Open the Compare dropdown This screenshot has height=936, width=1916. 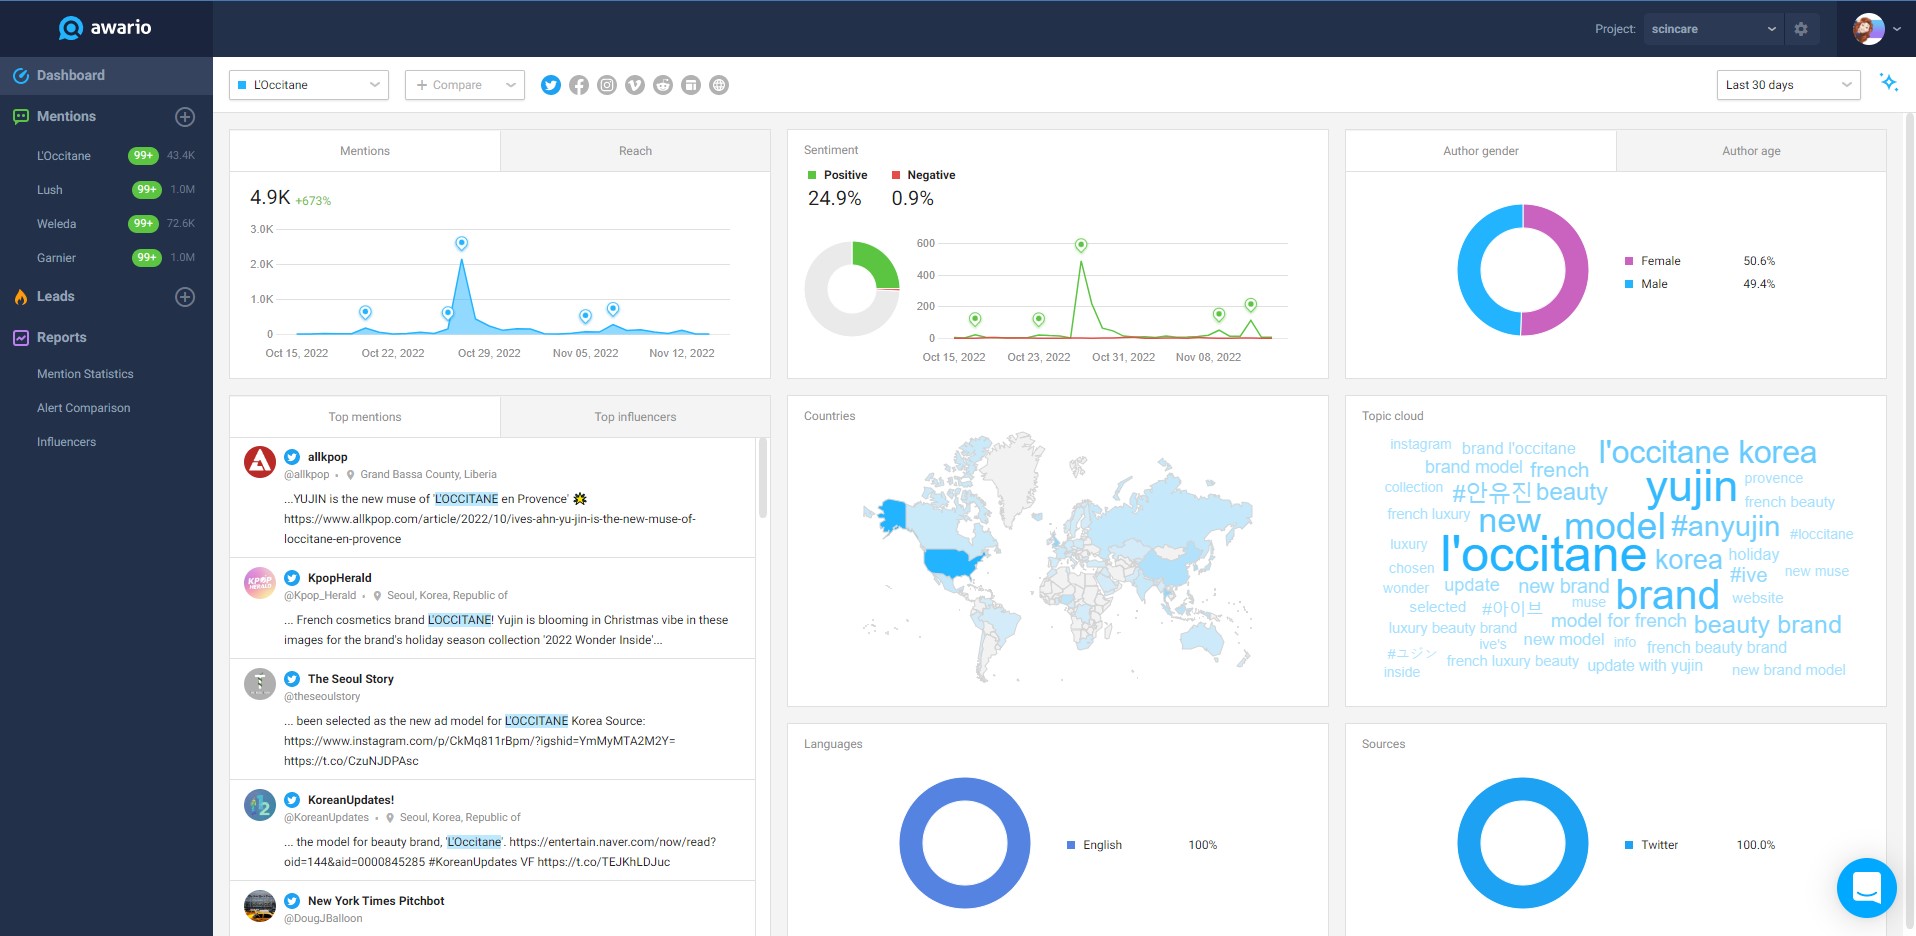click(465, 85)
